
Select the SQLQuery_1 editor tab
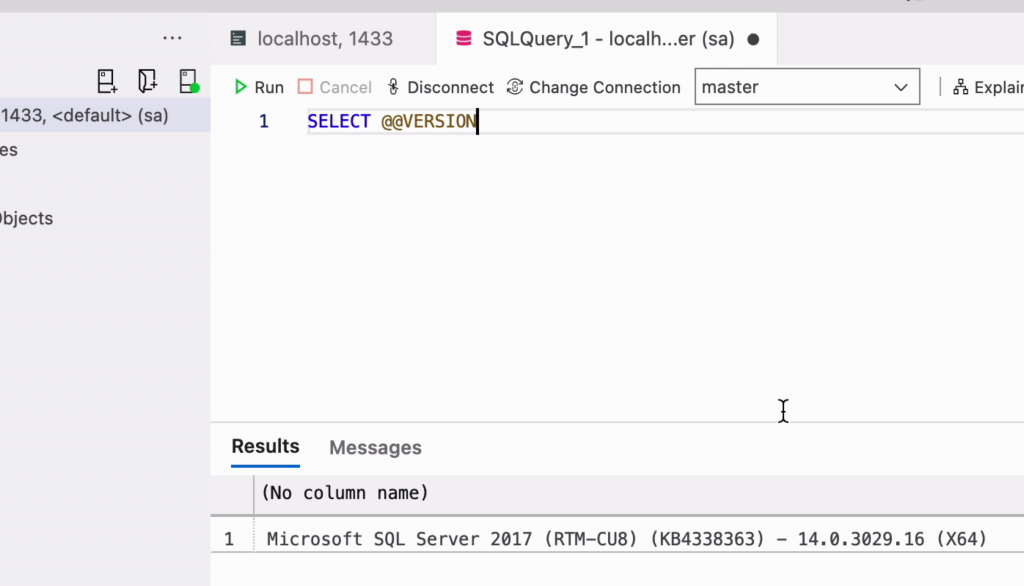pos(595,39)
